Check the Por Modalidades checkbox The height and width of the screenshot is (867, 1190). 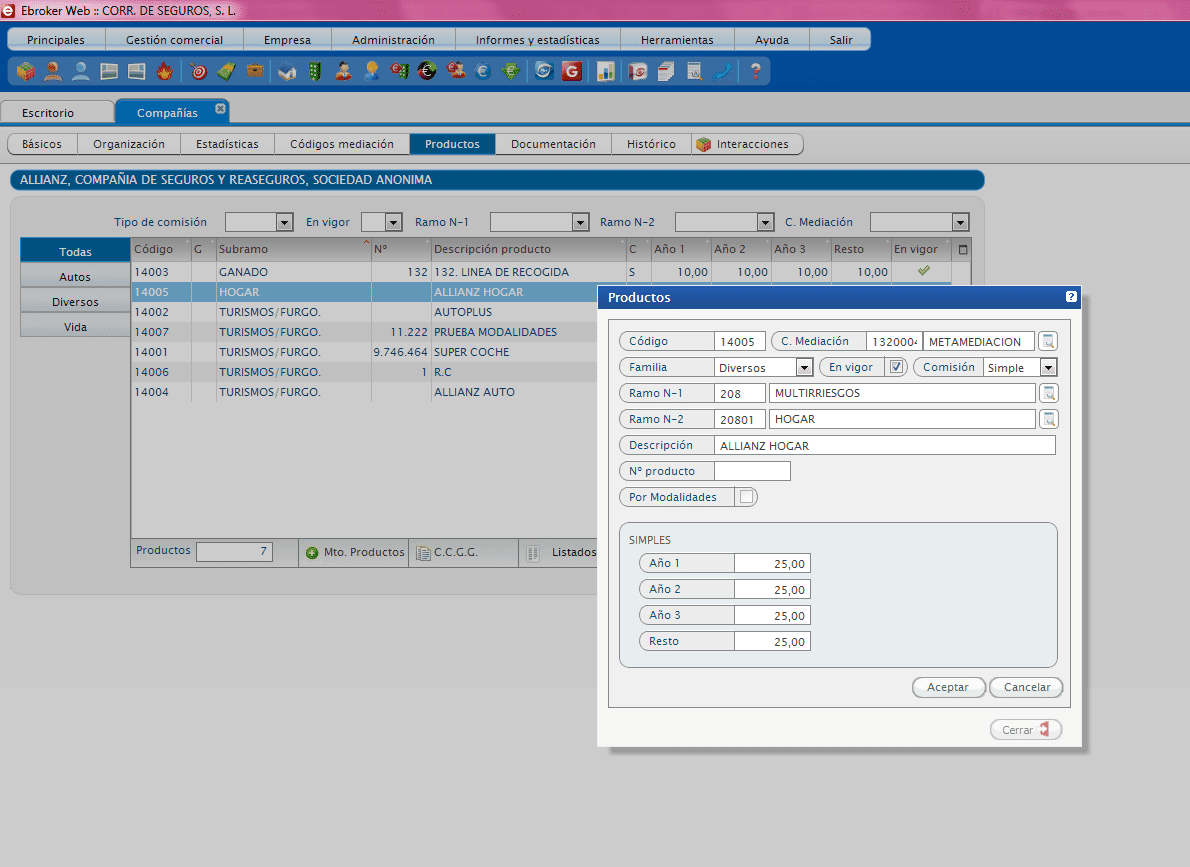tap(747, 497)
